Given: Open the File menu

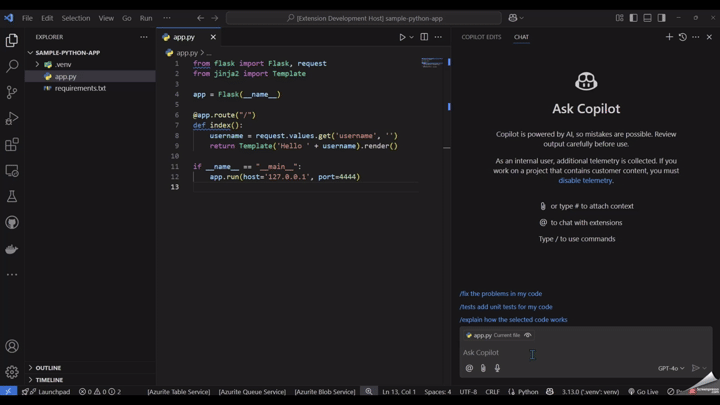Looking at the screenshot, I should pyautogui.click(x=27, y=18).
